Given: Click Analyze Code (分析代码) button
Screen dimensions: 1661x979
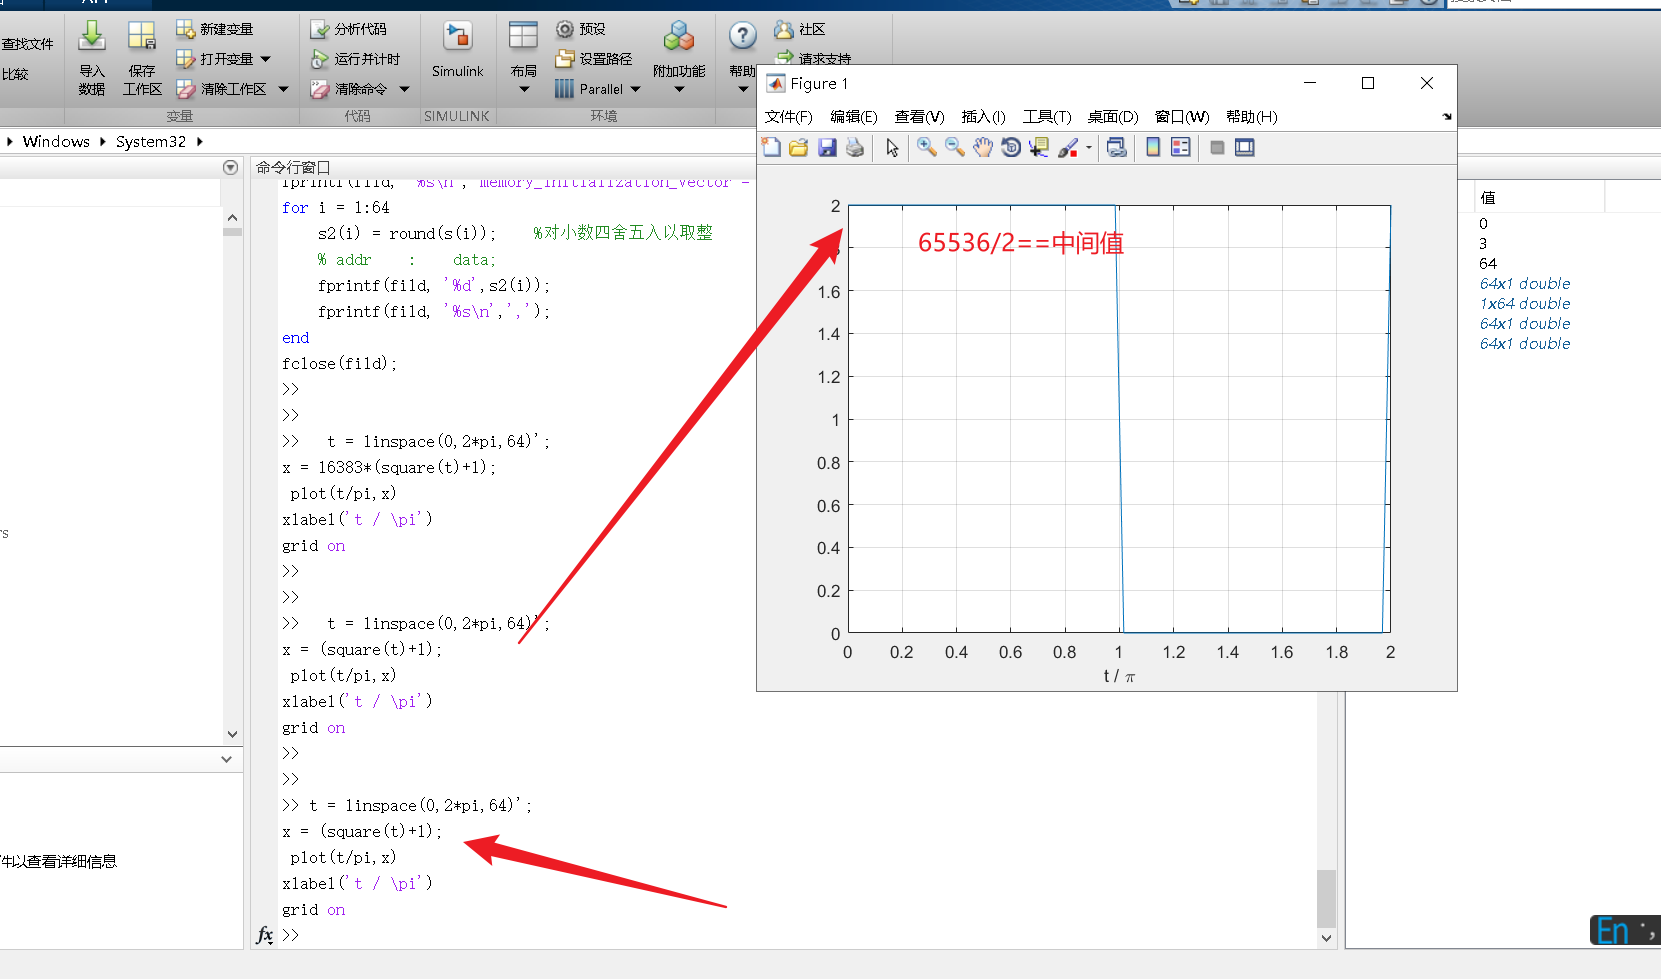Looking at the screenshot, I should [348, 29].
